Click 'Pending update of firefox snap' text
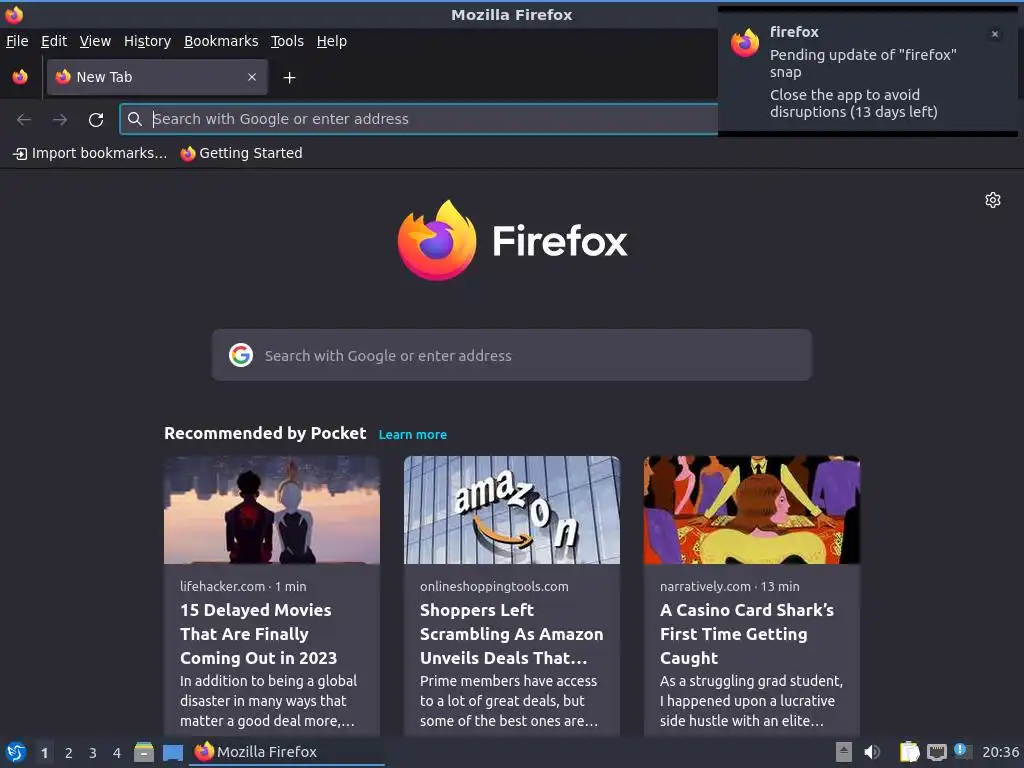Image resolution: width=1024 pixels, height=768 pixels. pyautogui.click(x=863, y=63)
